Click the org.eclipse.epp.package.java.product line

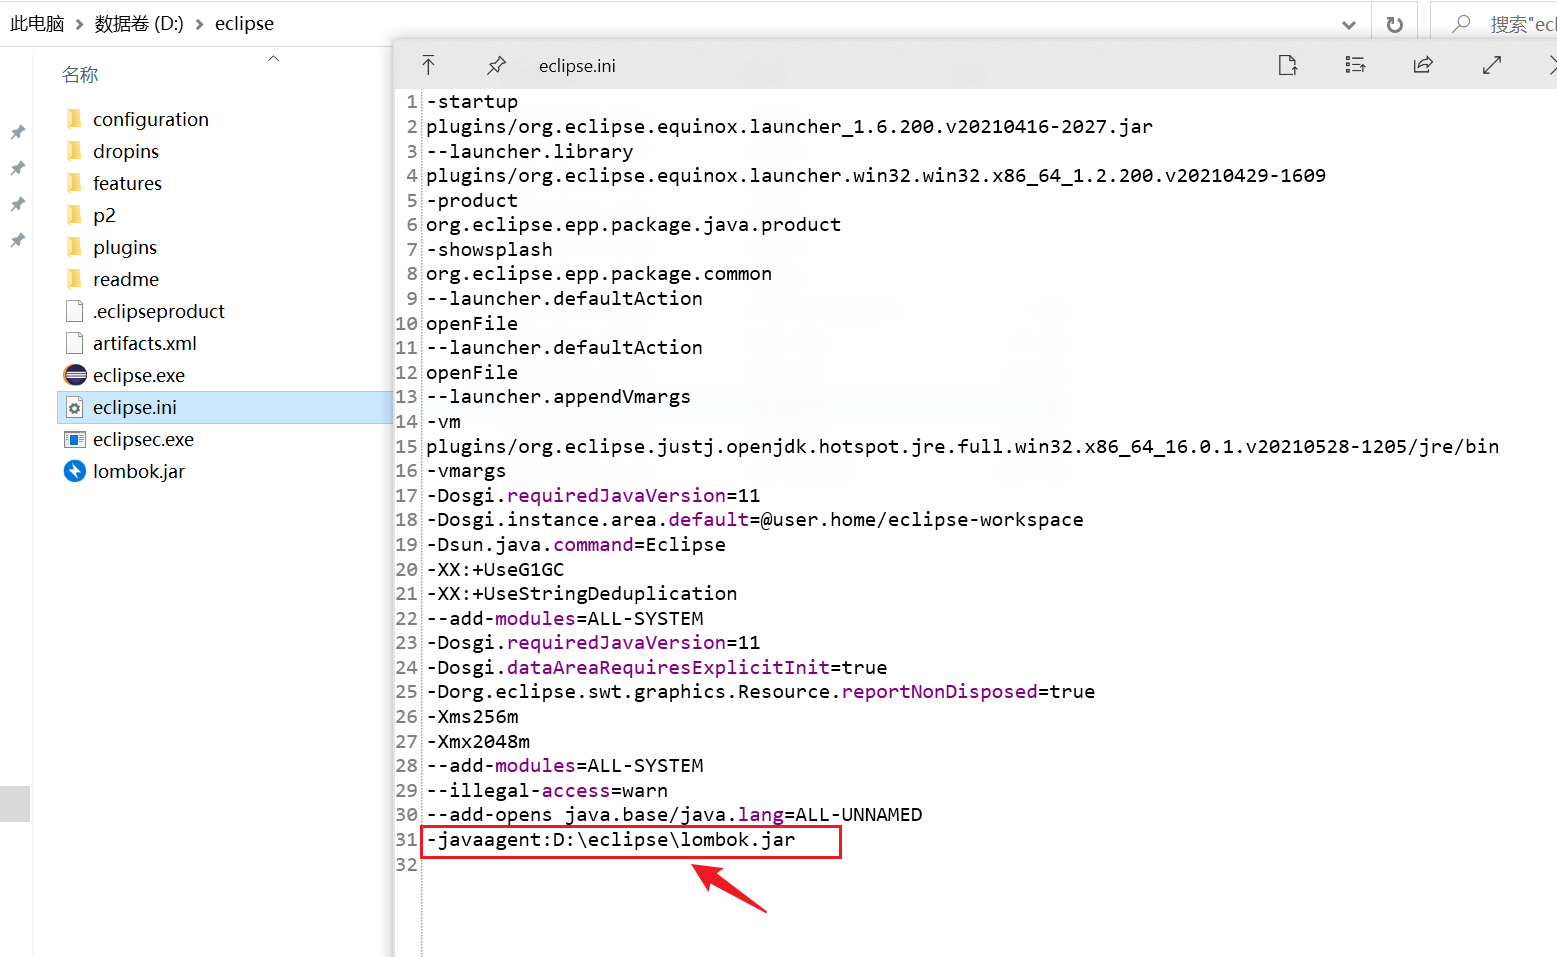633,224
